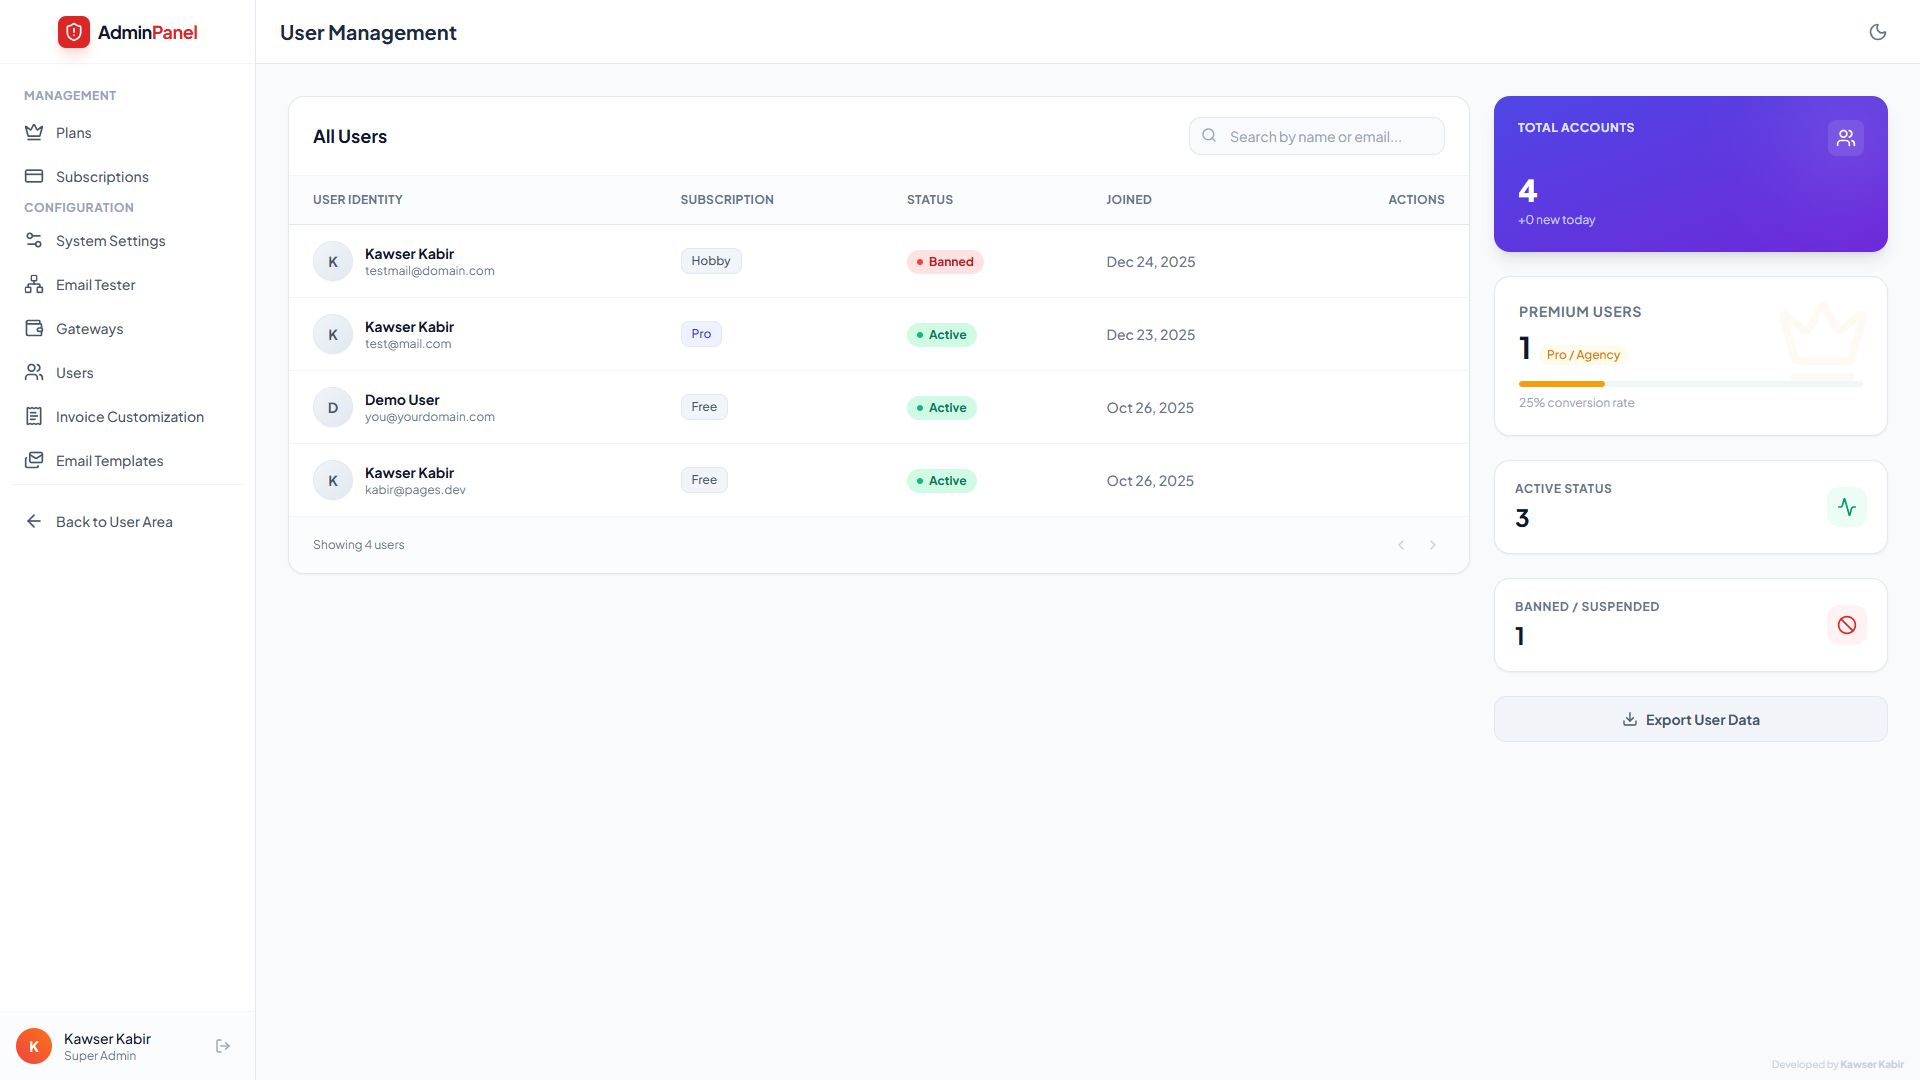Click the System Settings sliders icon
The height and width of the screenshot is (1080, 1920).
[x=34, y=240]
